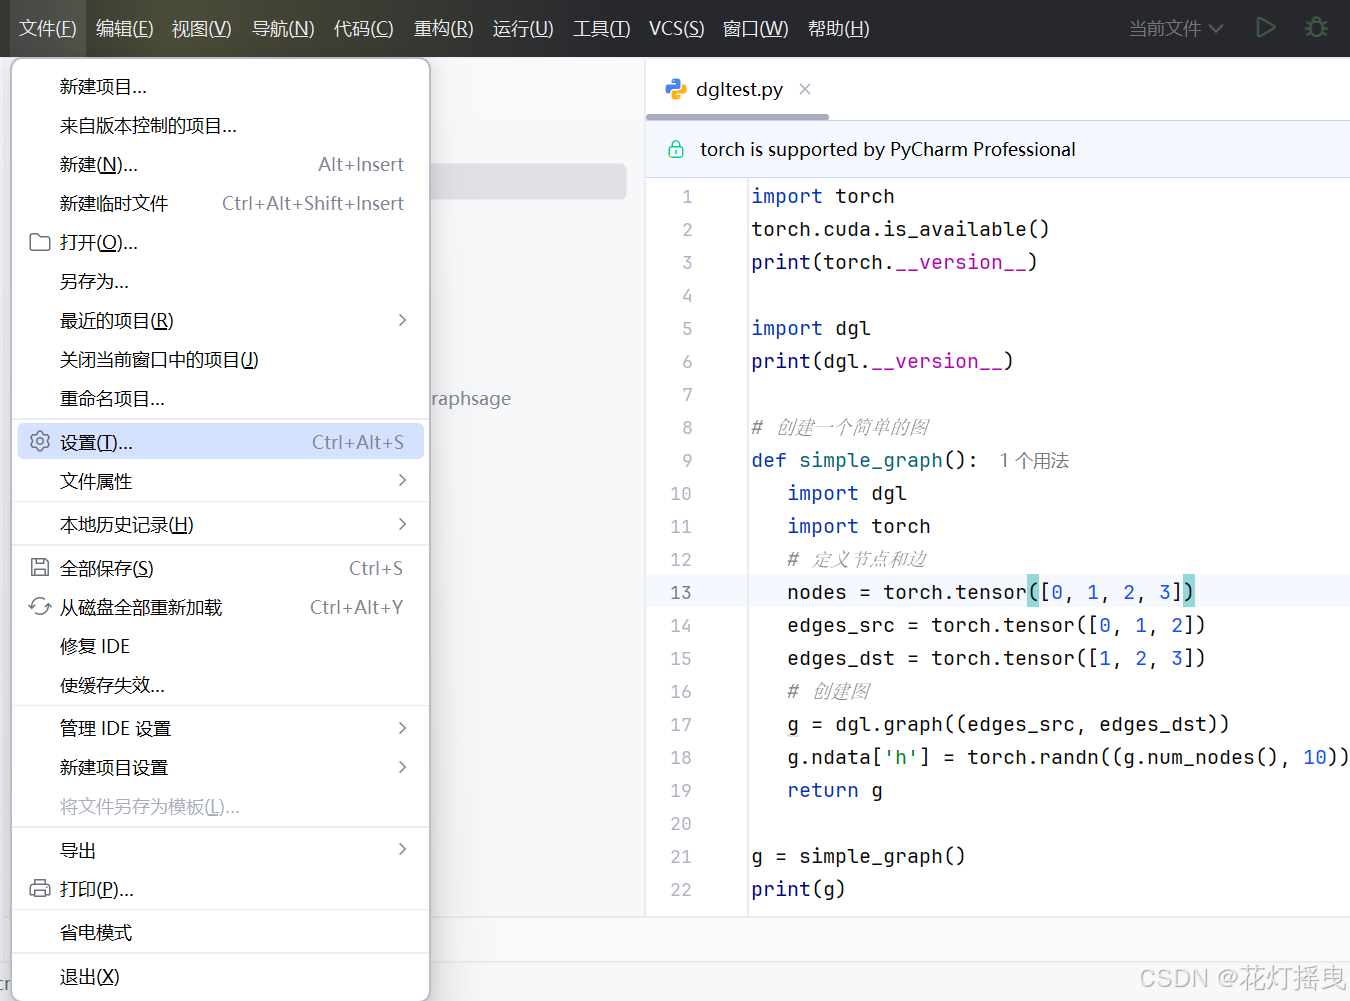
Task: Click the g.ndata['h'] line of code
Action: click(x=1068, y=757)
